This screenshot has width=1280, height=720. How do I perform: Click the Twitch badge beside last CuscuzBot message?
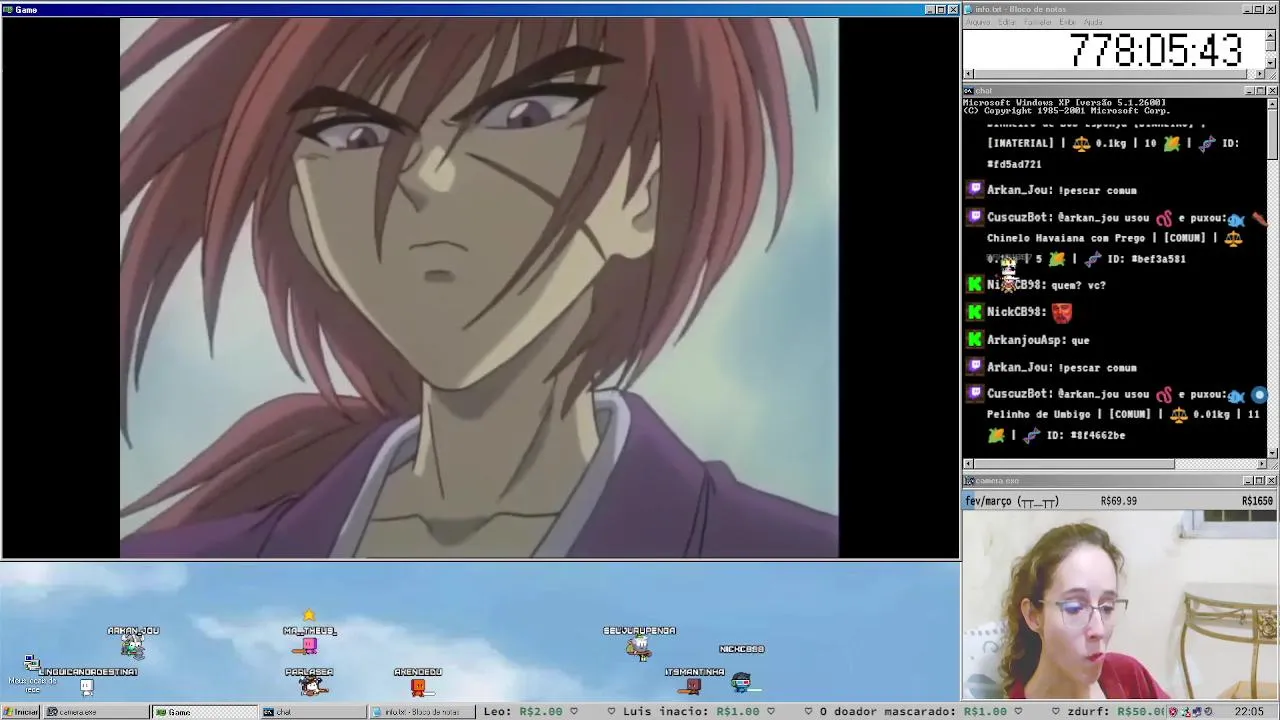coord(975,394)
